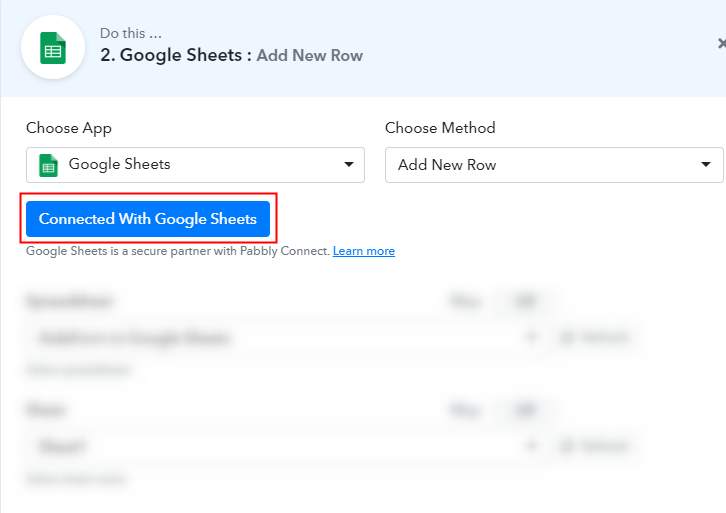Click the 'Choose App' label
Screen dimensions: 726x513
pos(69,128)
